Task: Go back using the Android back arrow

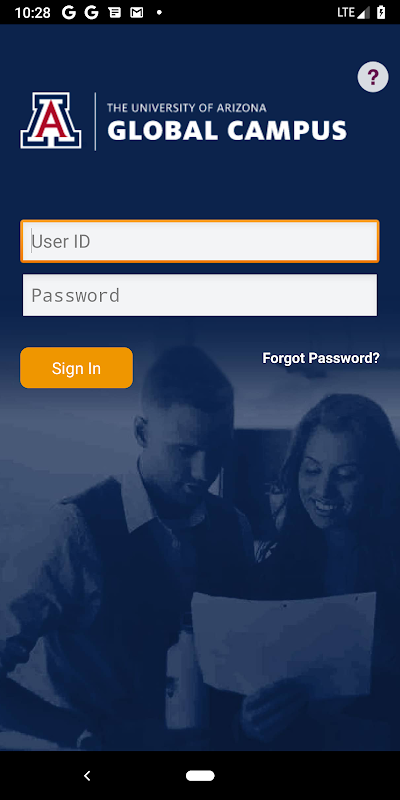Action: tap(87, 776)
